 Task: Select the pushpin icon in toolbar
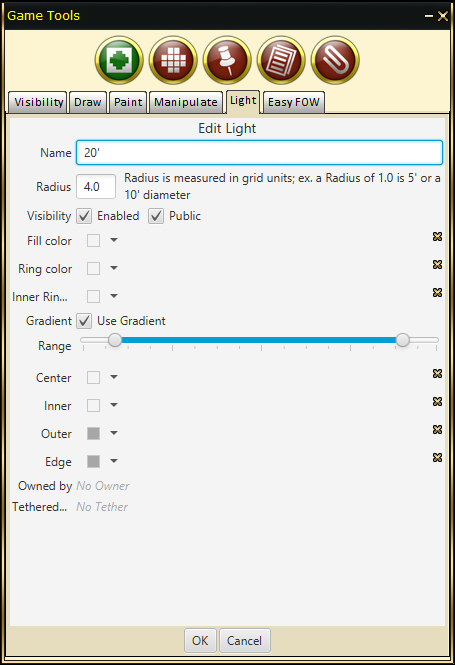coord(227,60)
